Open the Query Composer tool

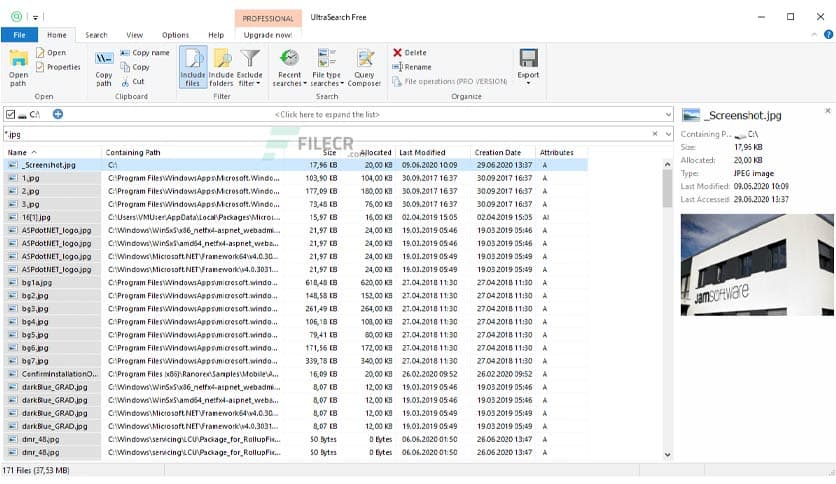tap(366, 60)
